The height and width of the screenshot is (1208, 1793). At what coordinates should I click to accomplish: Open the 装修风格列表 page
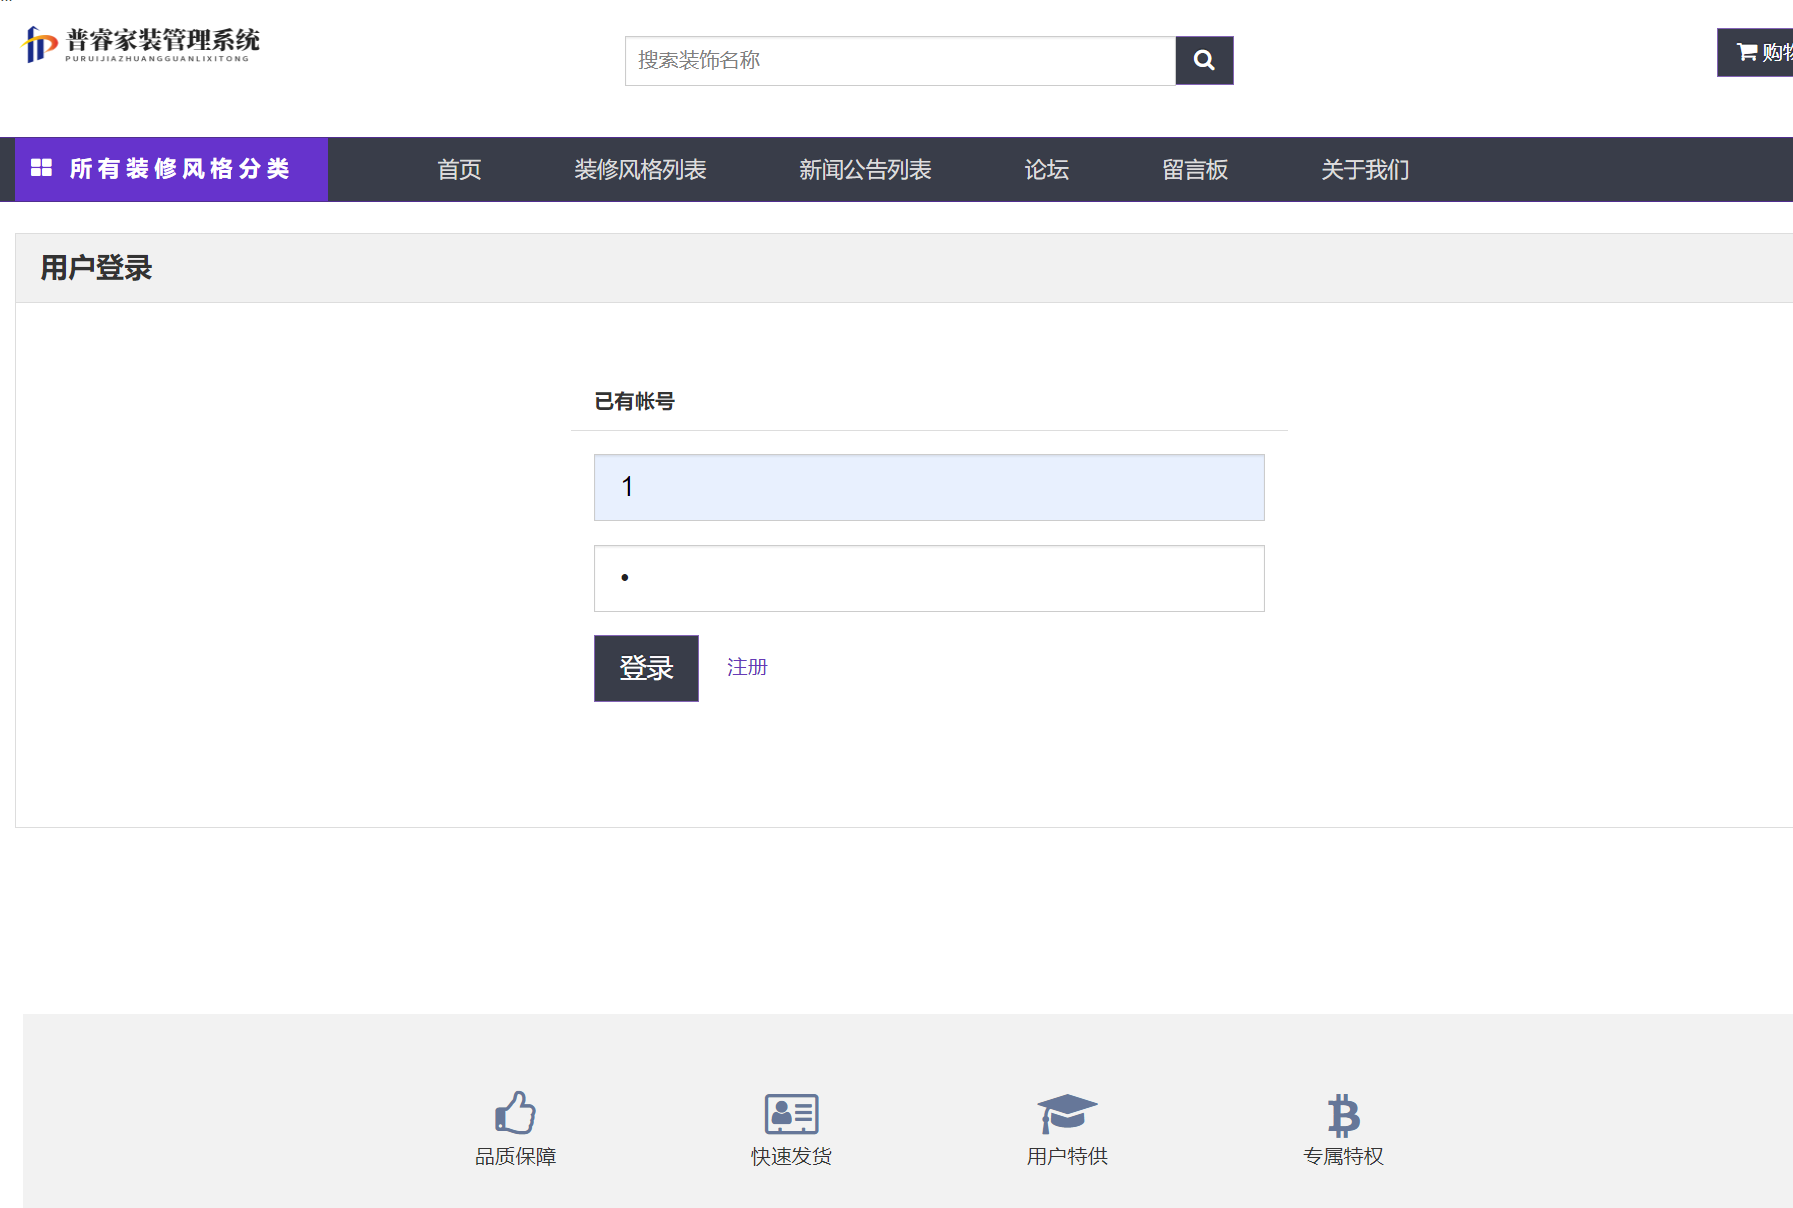point(641,170)
